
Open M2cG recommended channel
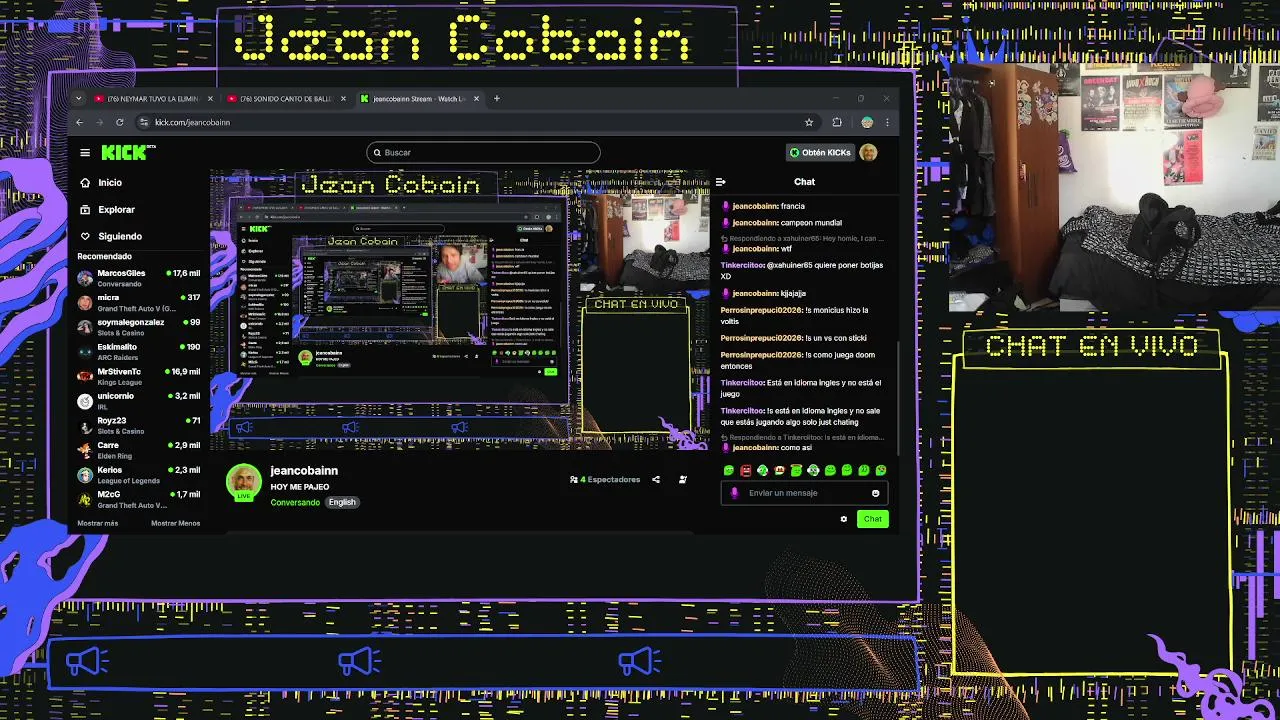pyautogui.click(x=139, y=499)
